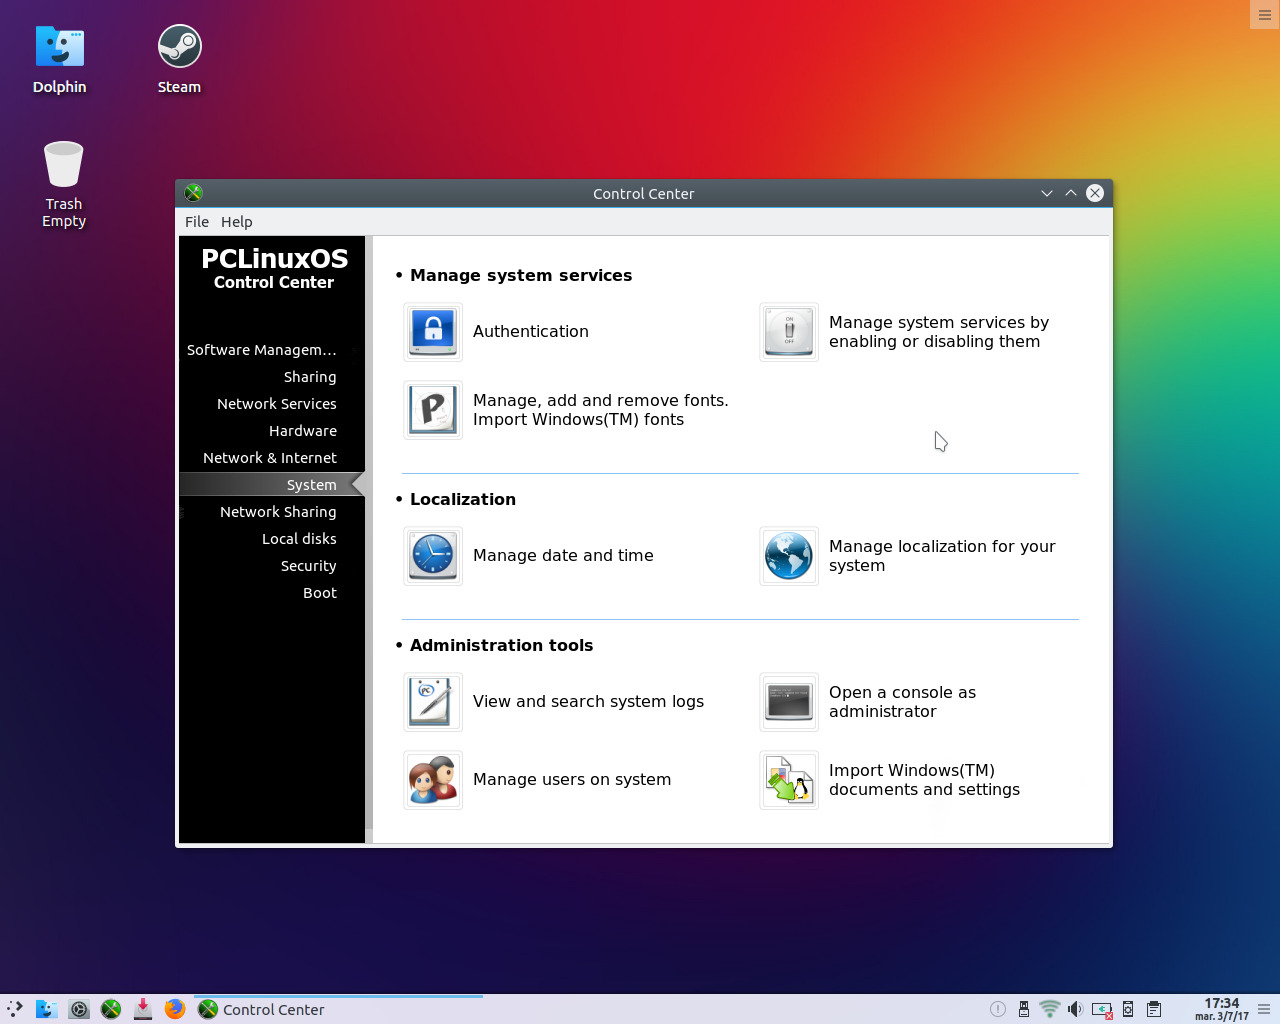Open View and search system logs
This screenshot has width=1280, height=1024.
(588, 702)
